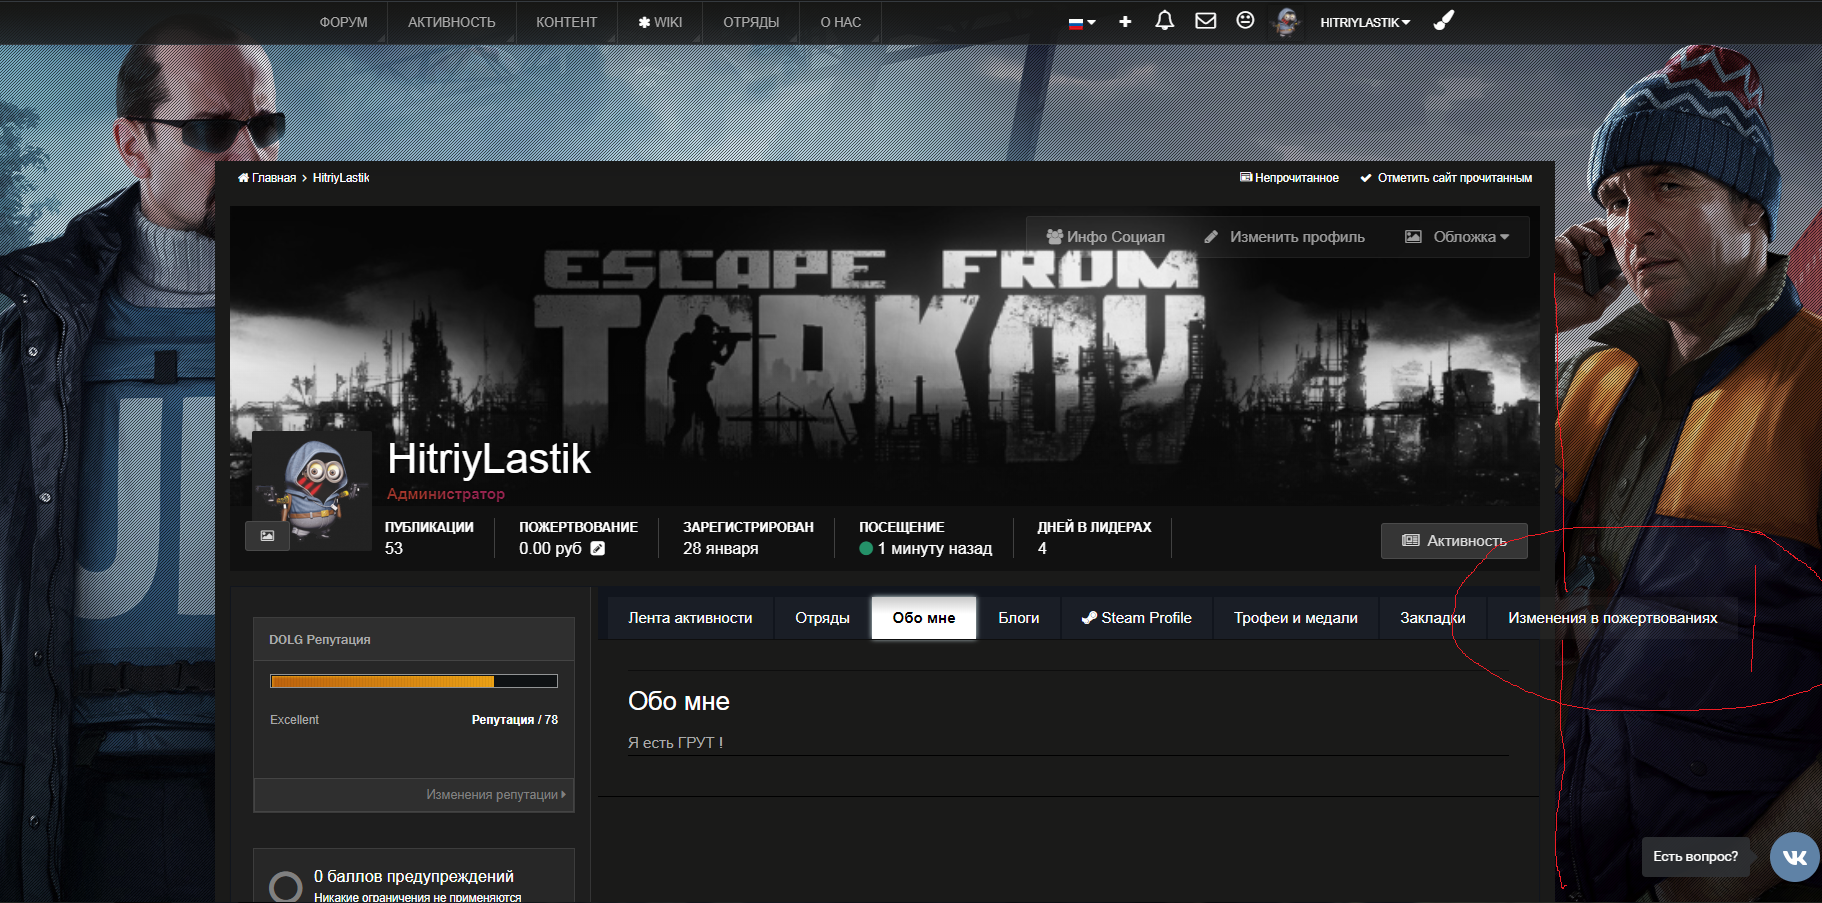Go to АКТИВНОСТЬ in navigation
Viewport: 1822px width, 903px height.
pyautogui.click(x=451, y=22)
